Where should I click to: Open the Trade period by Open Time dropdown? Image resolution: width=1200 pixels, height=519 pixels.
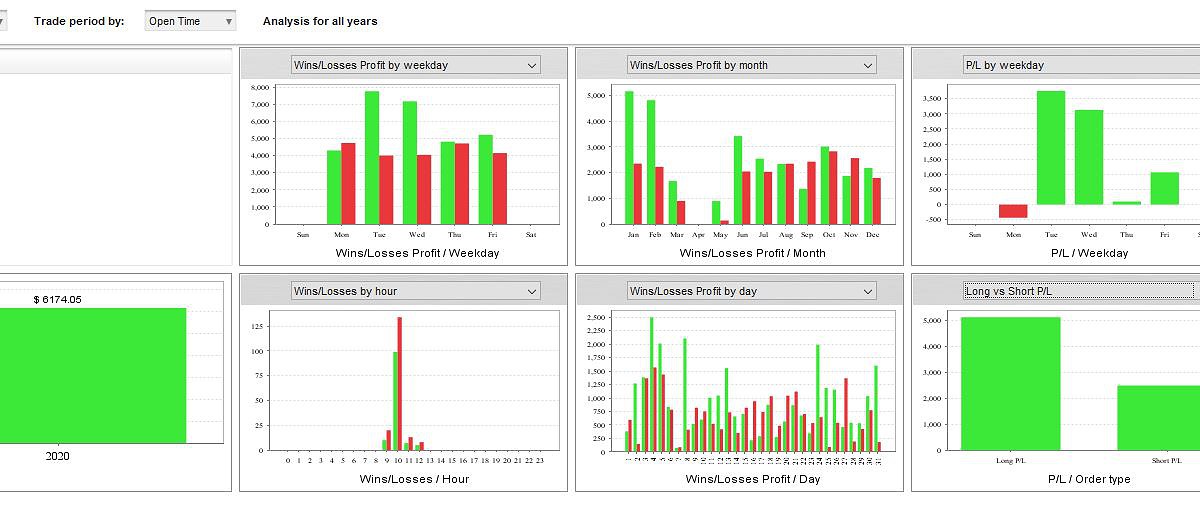[190, 21]
